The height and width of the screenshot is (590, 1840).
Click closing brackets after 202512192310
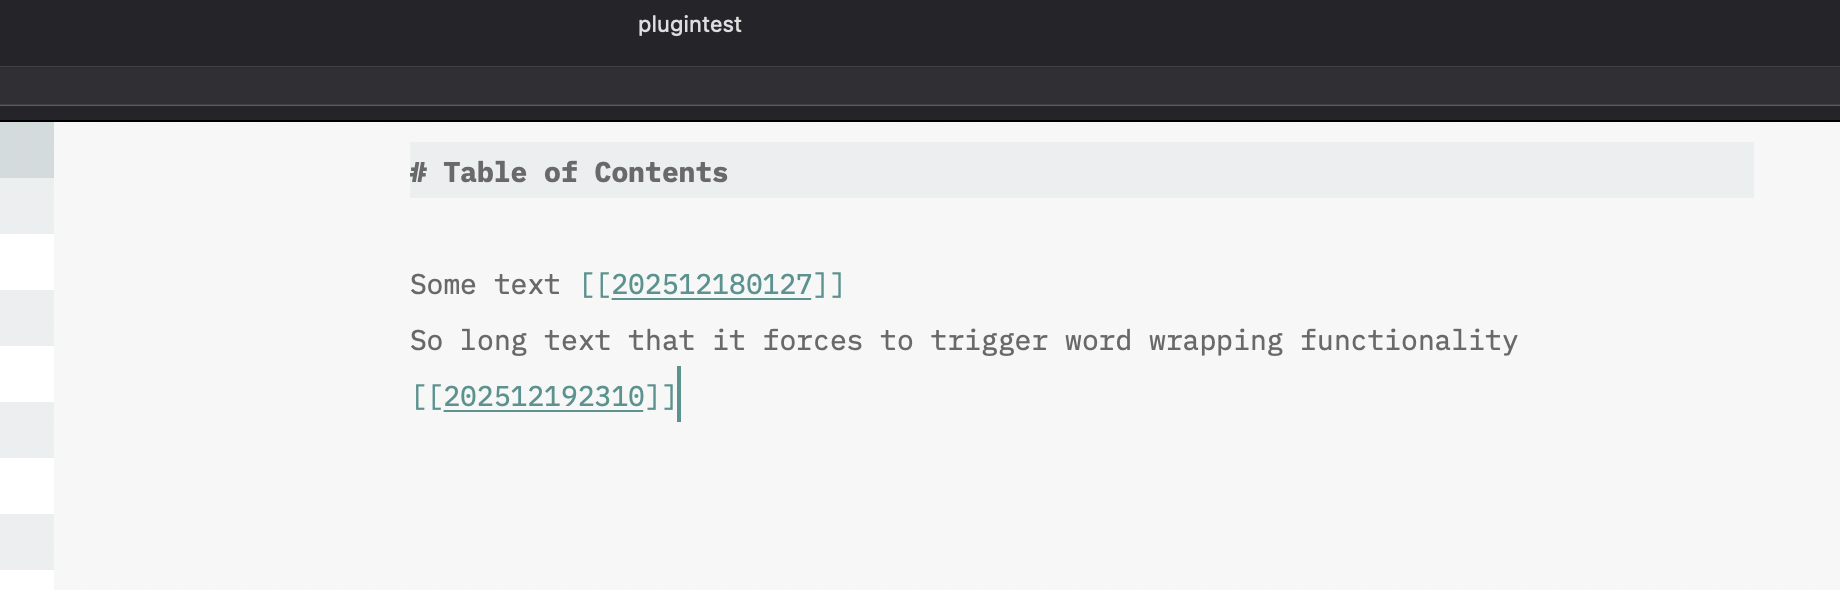click(x=661, y=397)
